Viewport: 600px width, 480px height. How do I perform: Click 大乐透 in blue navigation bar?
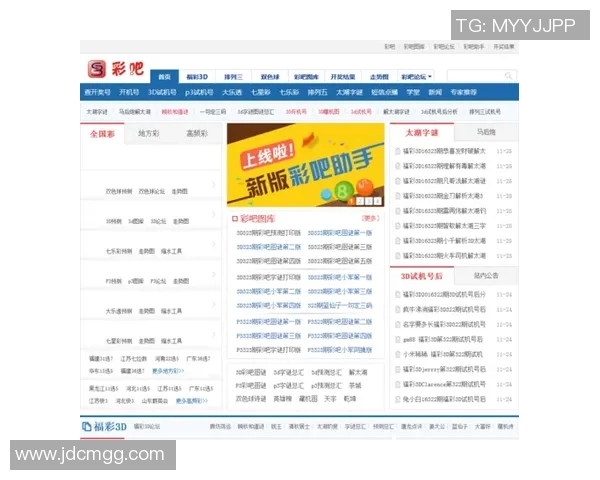[x=232, y=92]
